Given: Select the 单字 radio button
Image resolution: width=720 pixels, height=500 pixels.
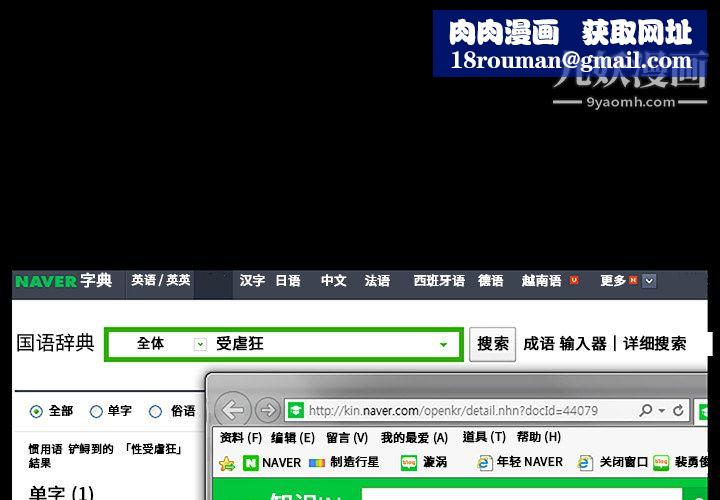Looking at the screenshot, I should 96,411.
